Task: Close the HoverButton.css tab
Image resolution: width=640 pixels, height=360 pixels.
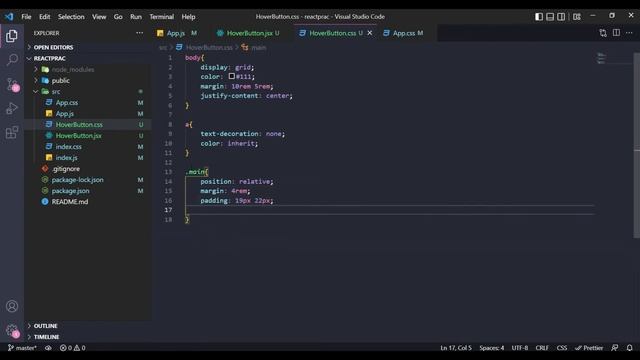Action: [370, 33]
